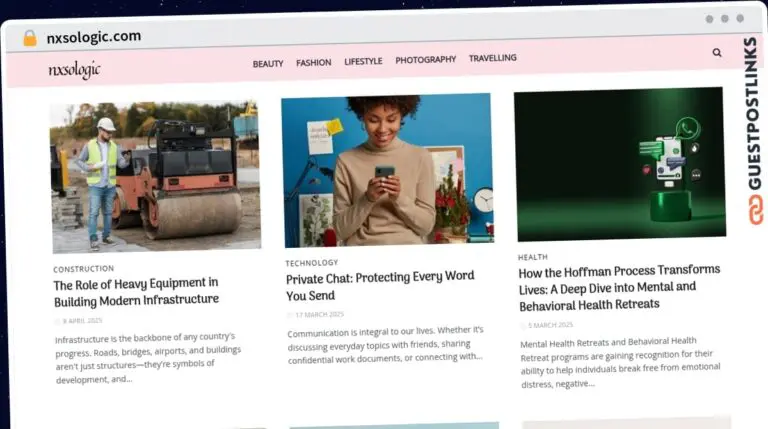Select the Lifestyle menu item
Screen dimensions: 768x429
pos(363,61)
